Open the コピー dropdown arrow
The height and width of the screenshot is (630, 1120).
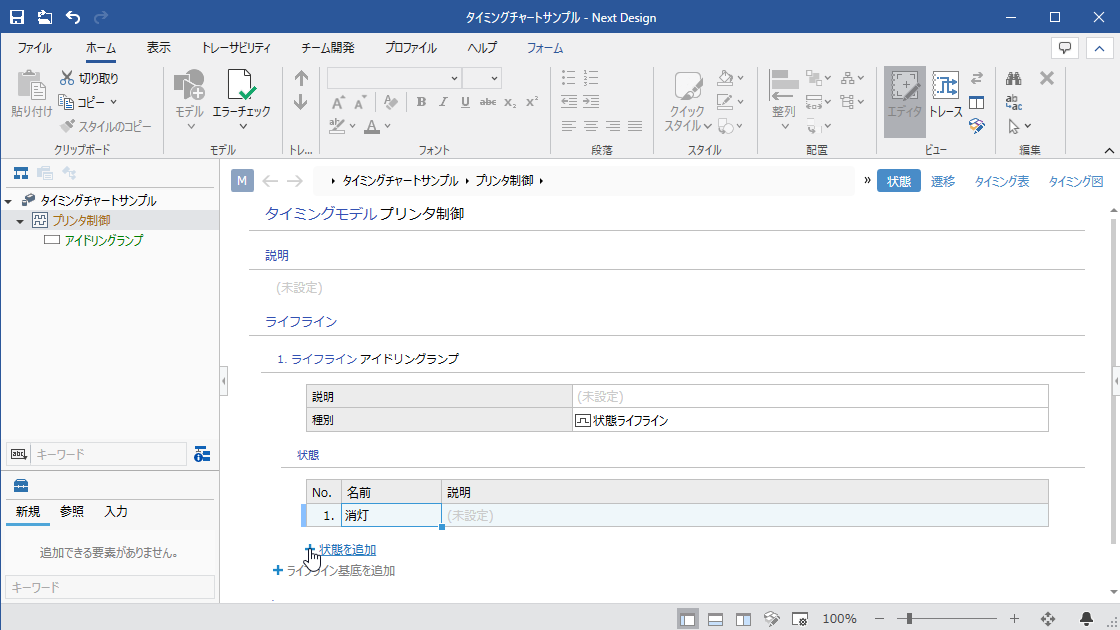click(x=113, y=102)
